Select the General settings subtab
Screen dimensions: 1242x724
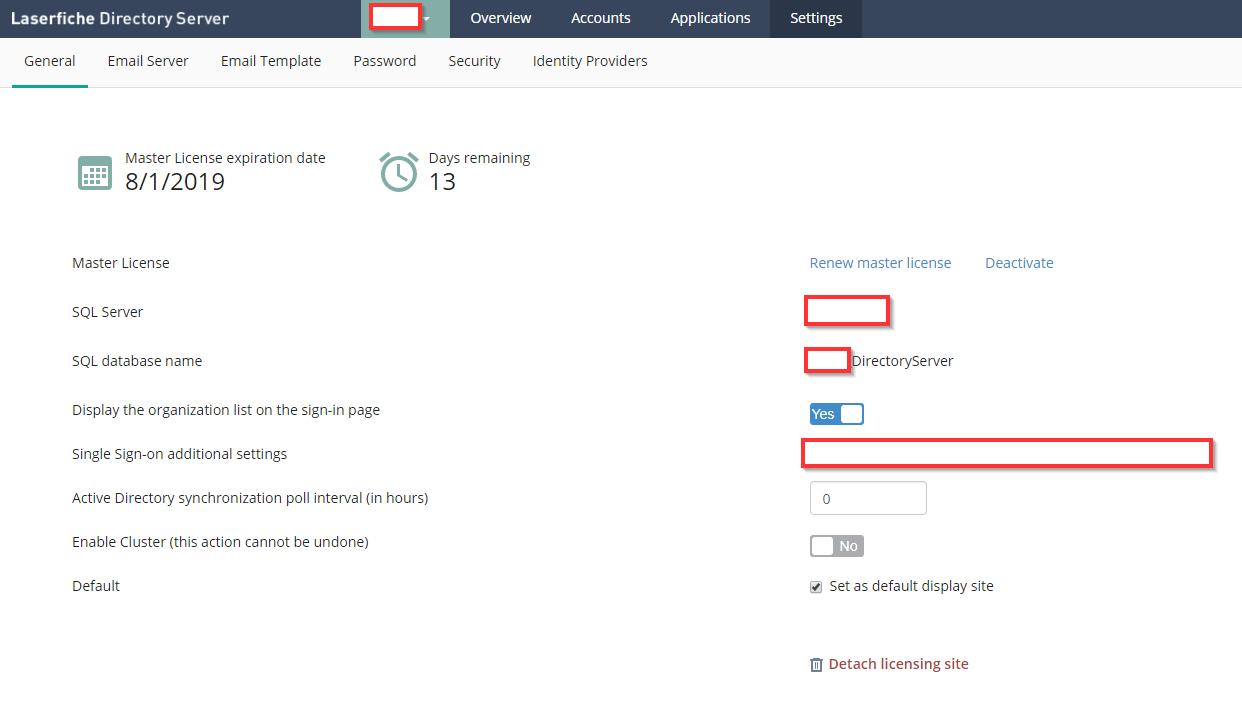point(50,62)
